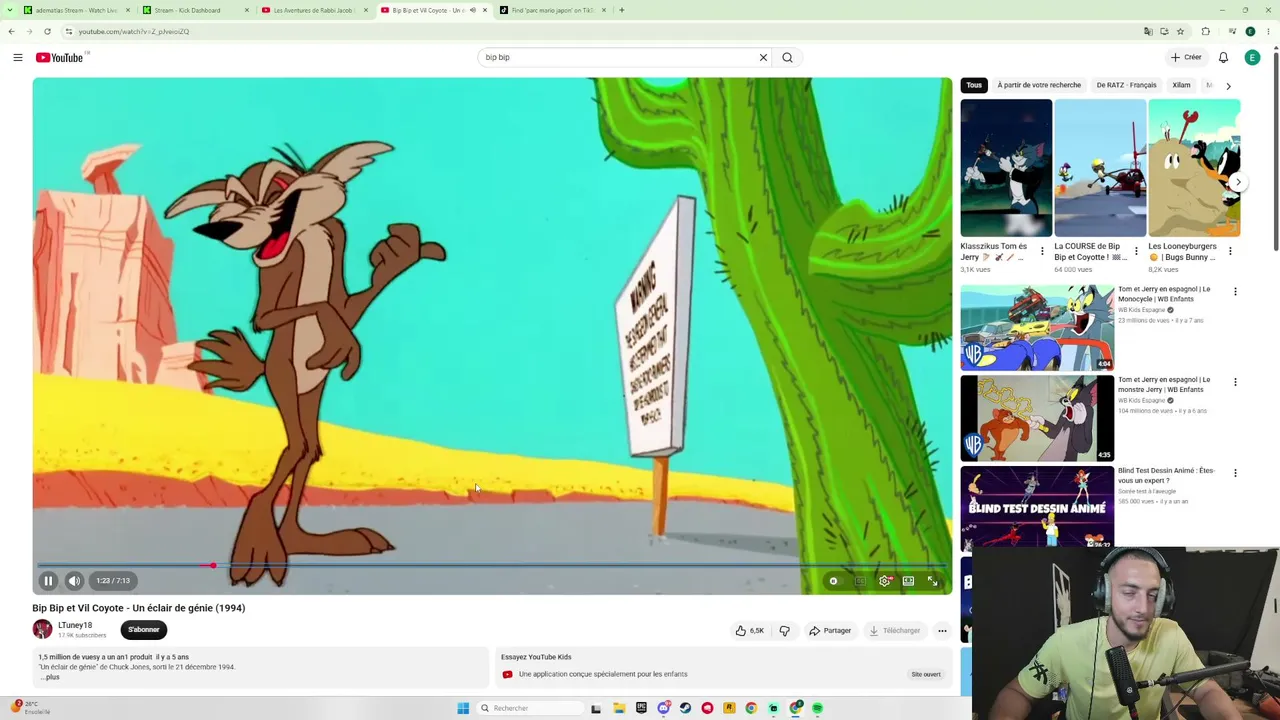Mute the video volume
This screenshot has height=720, width=1280.
(x=74, y=581)
